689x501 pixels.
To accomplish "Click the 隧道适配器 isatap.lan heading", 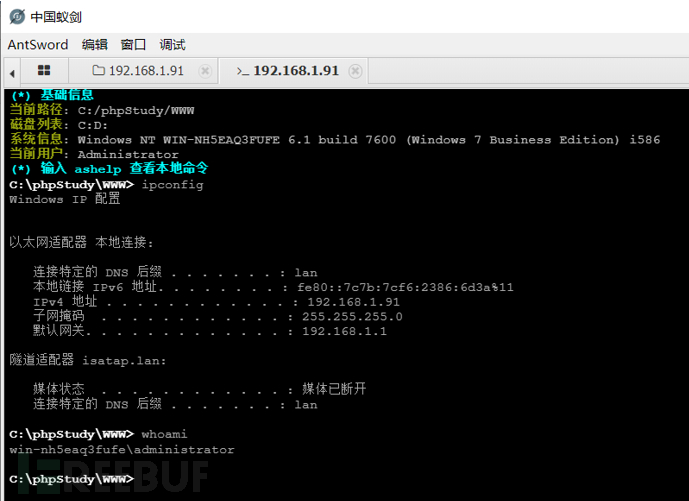I will pos(87,360).
